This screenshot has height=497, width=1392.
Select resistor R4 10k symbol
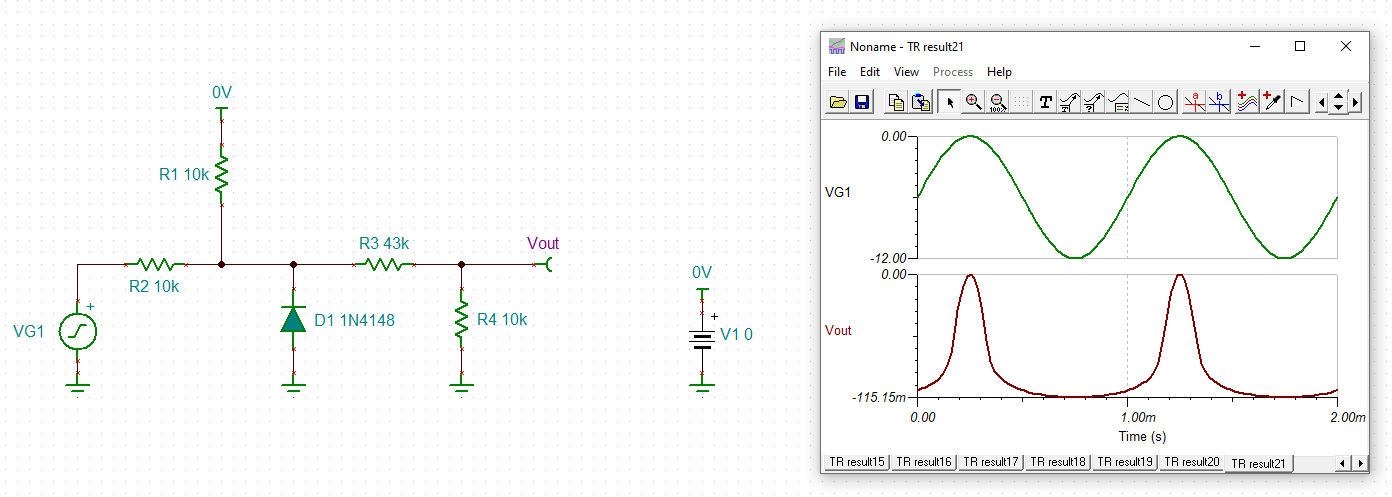(461, 320)
